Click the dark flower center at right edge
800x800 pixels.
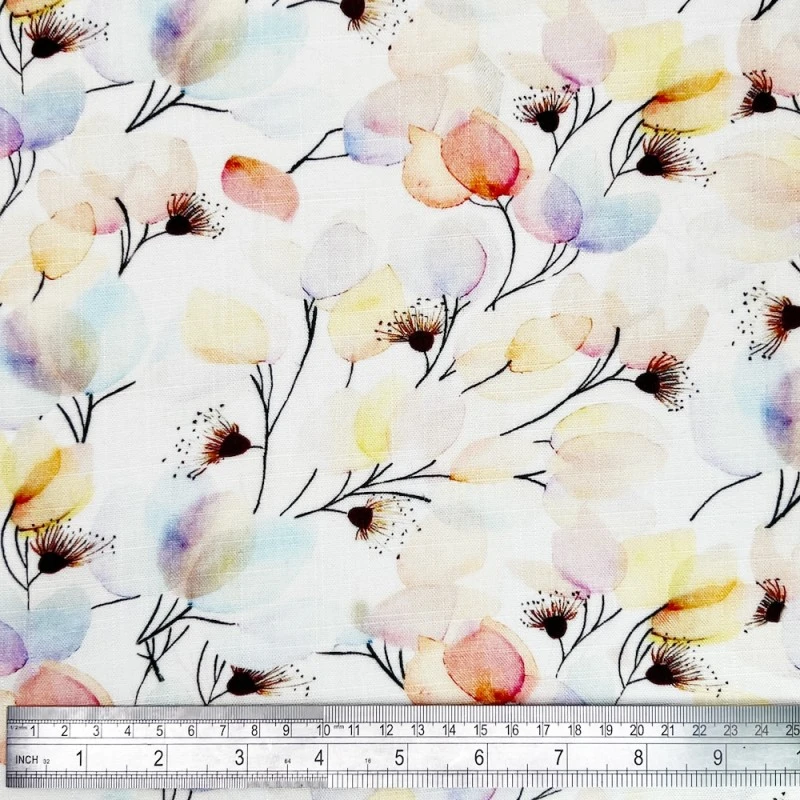(789, 318)
